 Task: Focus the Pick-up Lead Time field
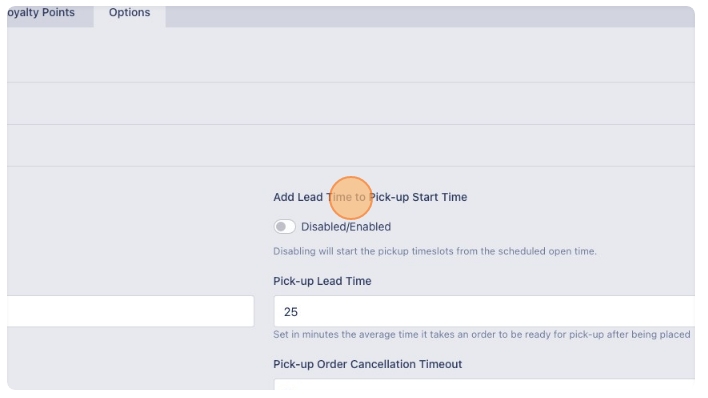(x=484, y=311)
